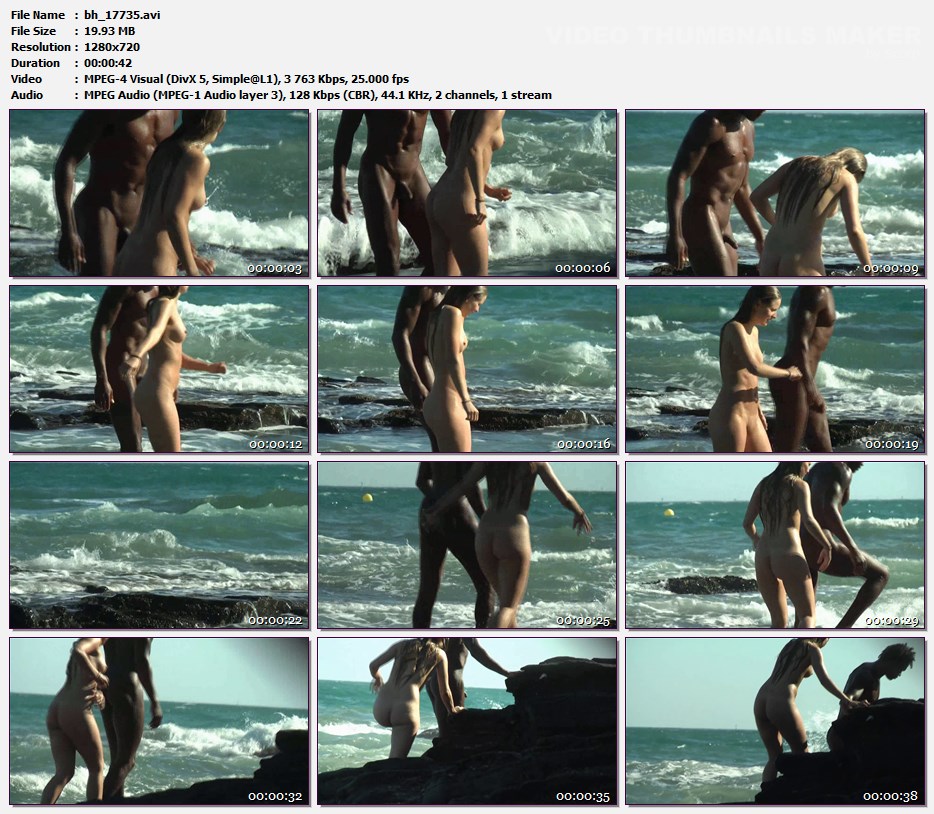Viewport: 934px width, 814px height.
Task: Select the thumbnail marked 00:00:32
Action: [x=160, y=721]
